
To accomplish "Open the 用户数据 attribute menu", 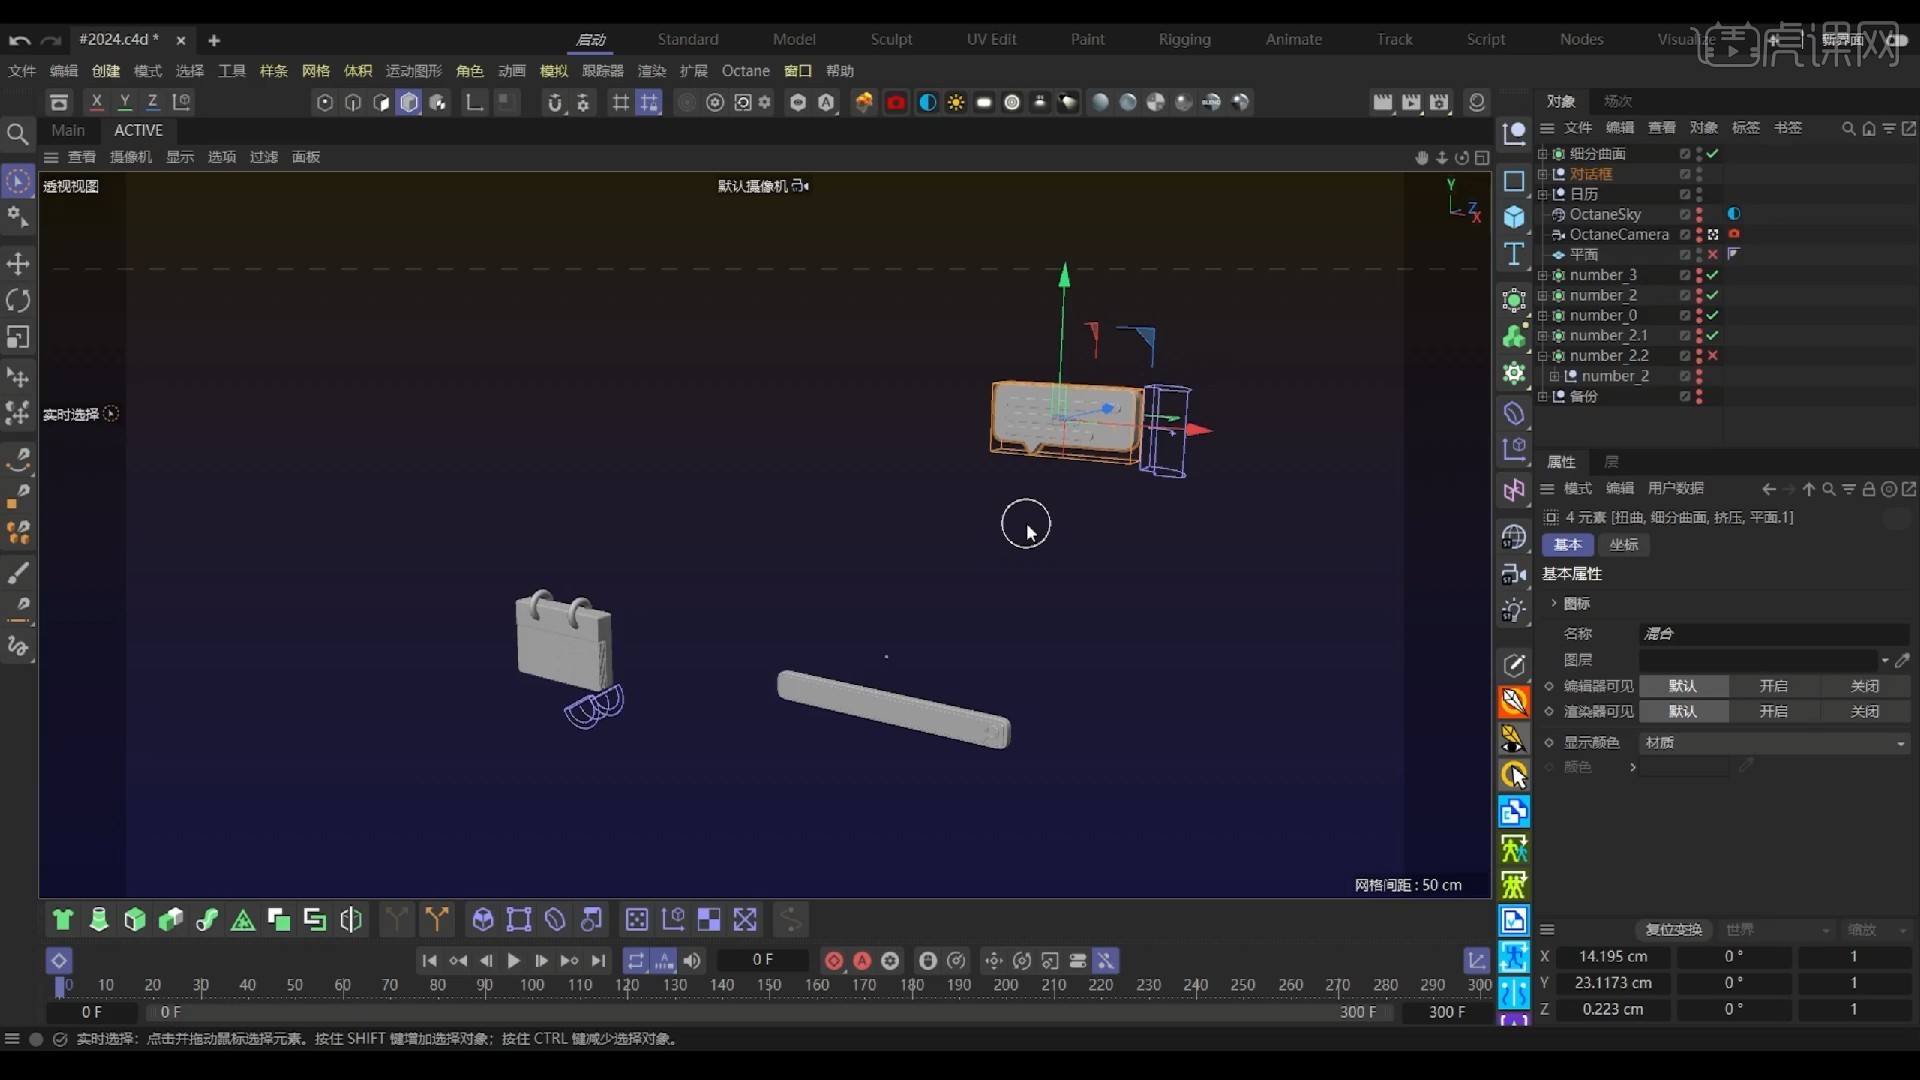I will pyautogui.click(x=1676, y=488).
